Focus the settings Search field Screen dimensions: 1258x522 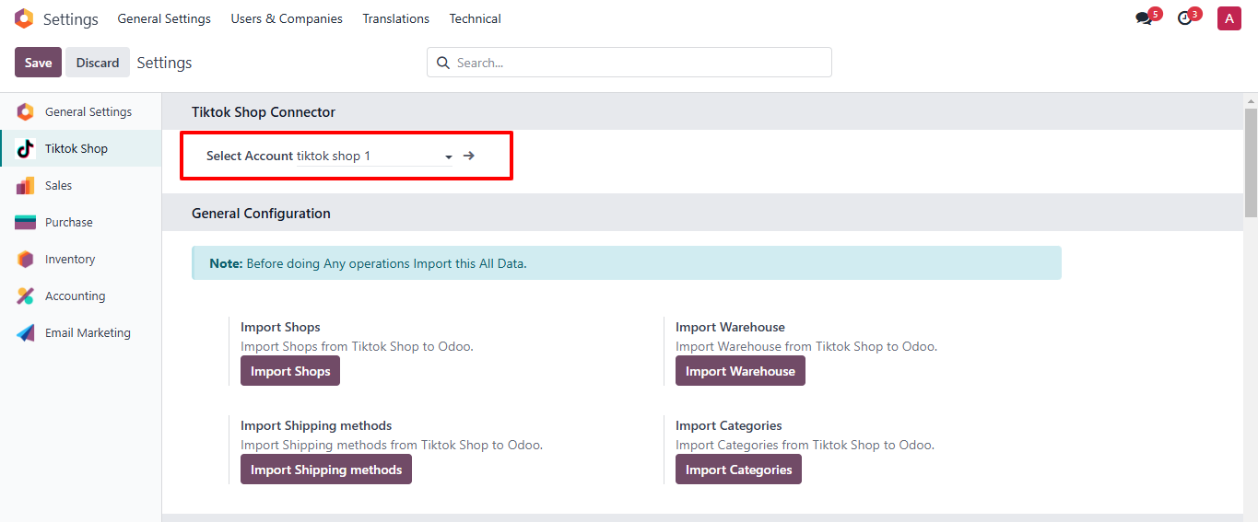point(640,62)
